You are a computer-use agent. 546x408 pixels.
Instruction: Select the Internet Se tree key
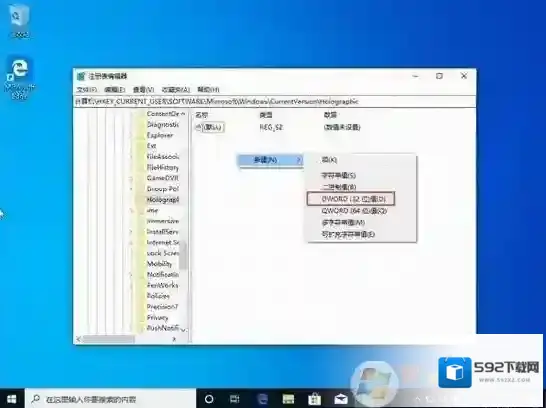coord(163,242)
